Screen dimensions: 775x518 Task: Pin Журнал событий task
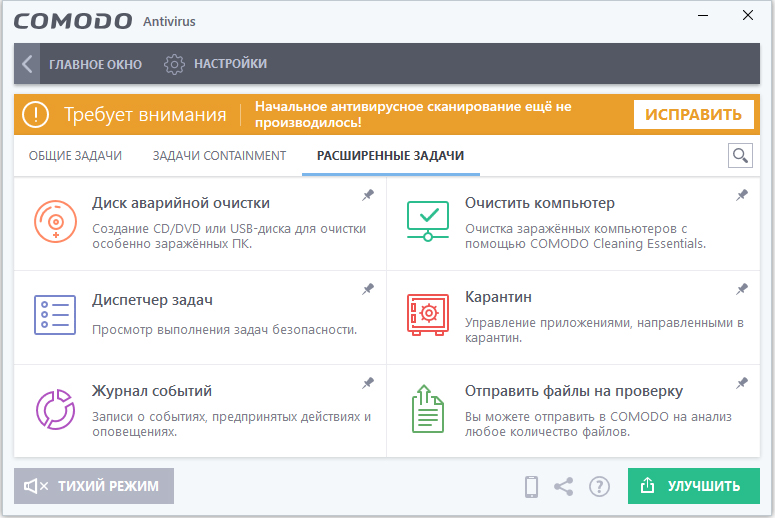(x=368, y=383)
